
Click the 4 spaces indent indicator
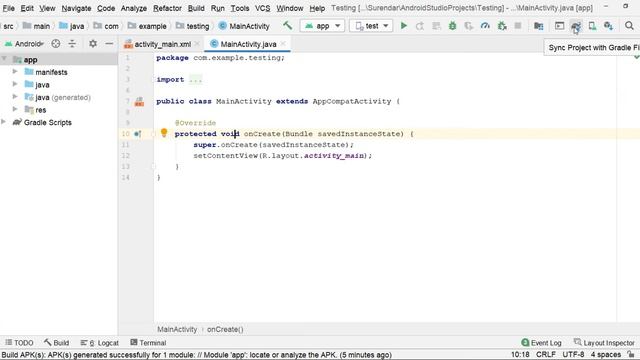pos(606,354)
